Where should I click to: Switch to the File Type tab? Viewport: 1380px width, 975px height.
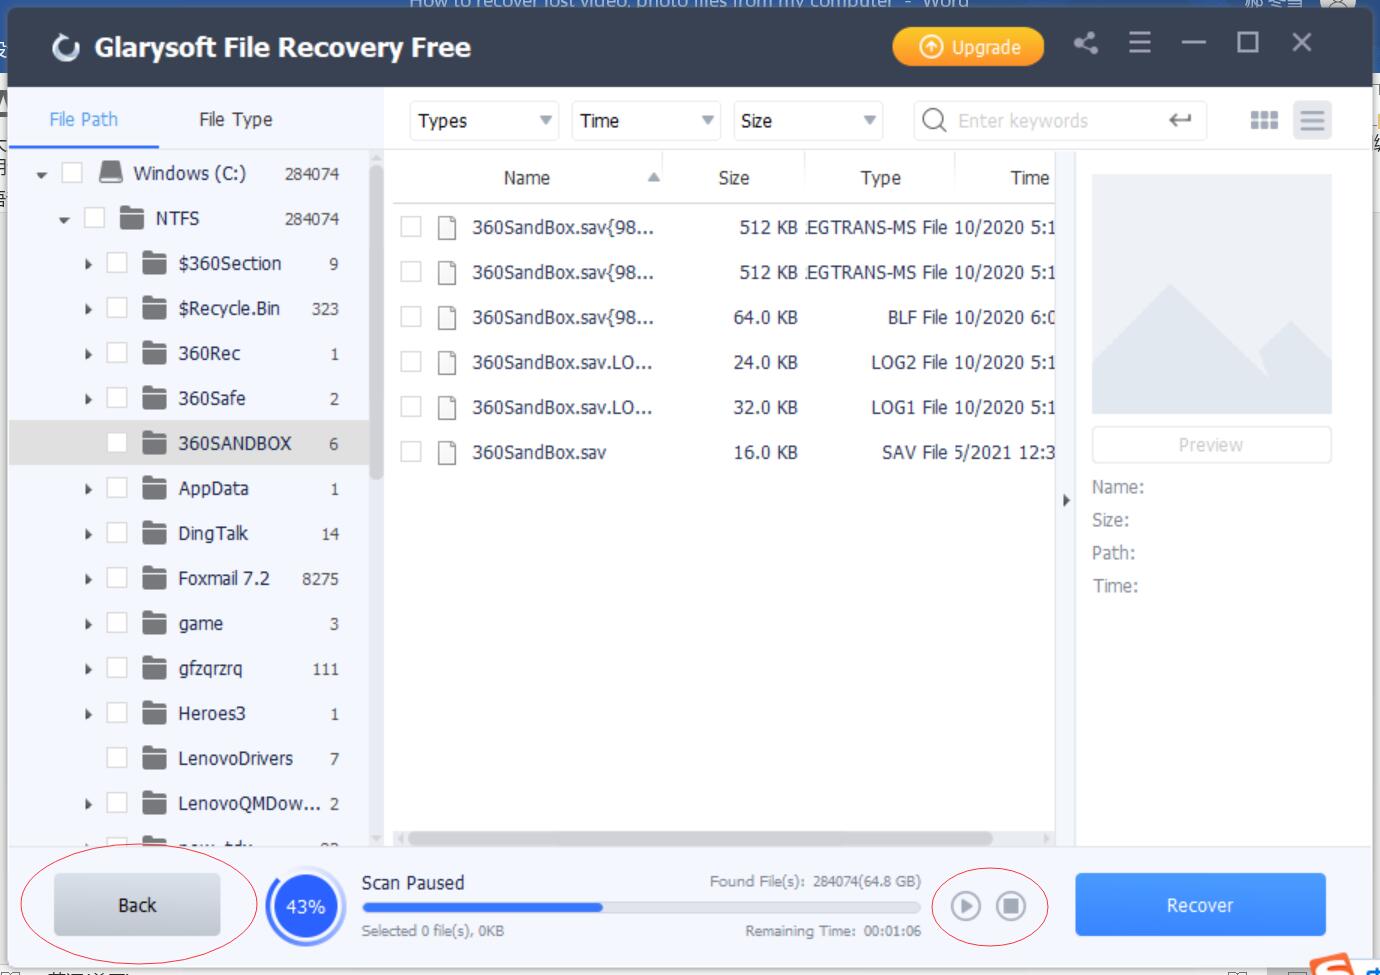[235, 119]
